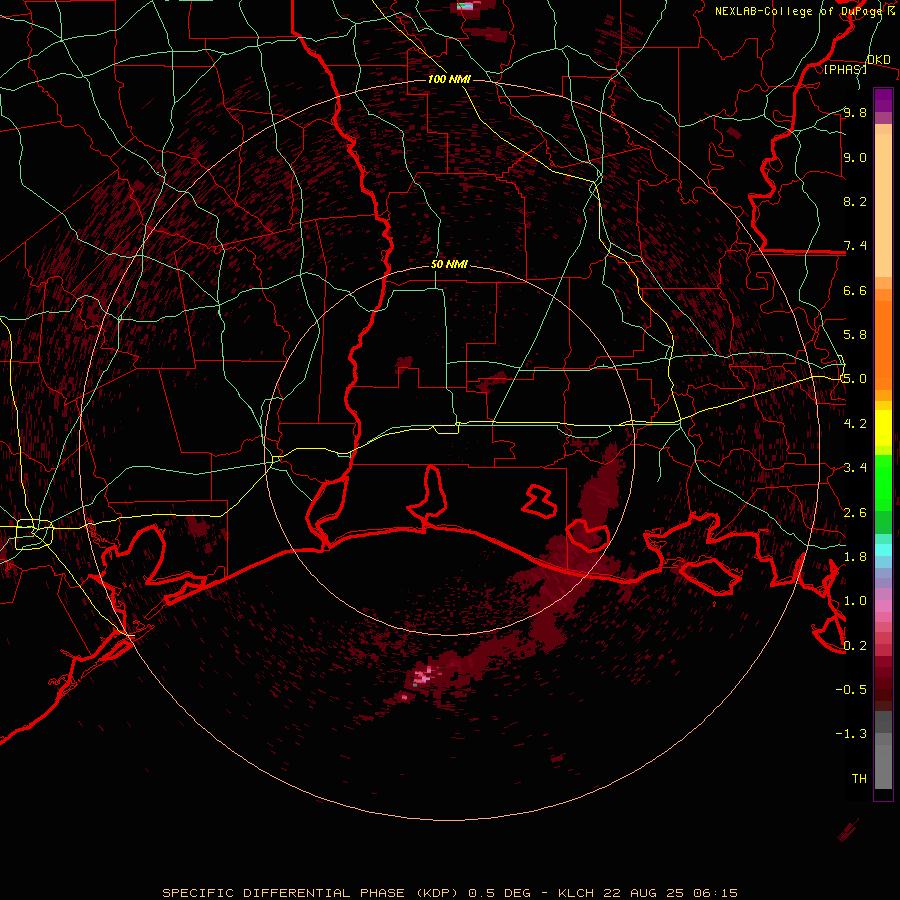This screenshot has width=900, height=900.
Task: Click the 5.0 scale value
Action: point(855,379)
